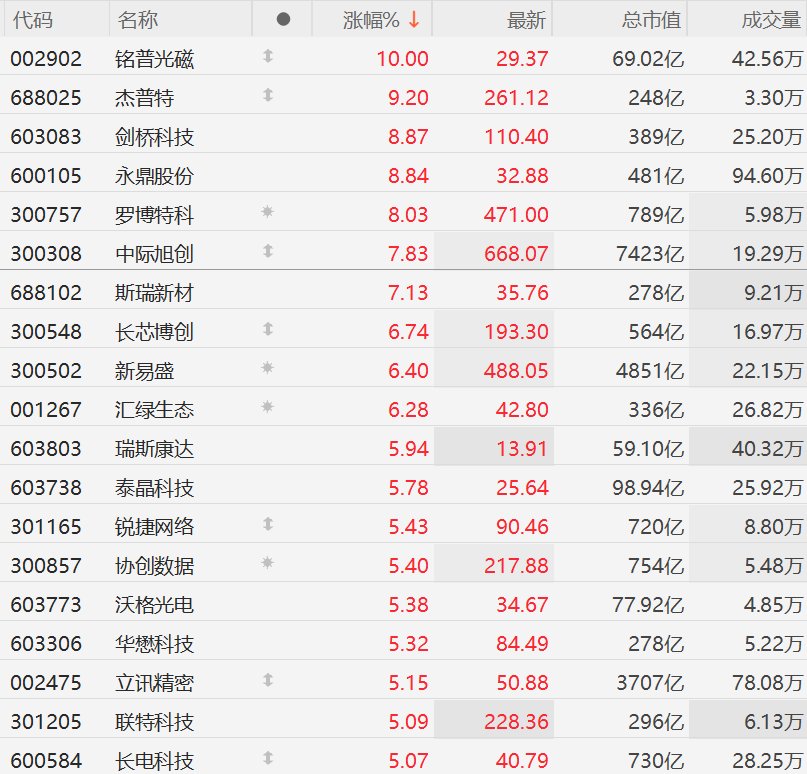Click the volume value 3.30万

click(774, 98)
